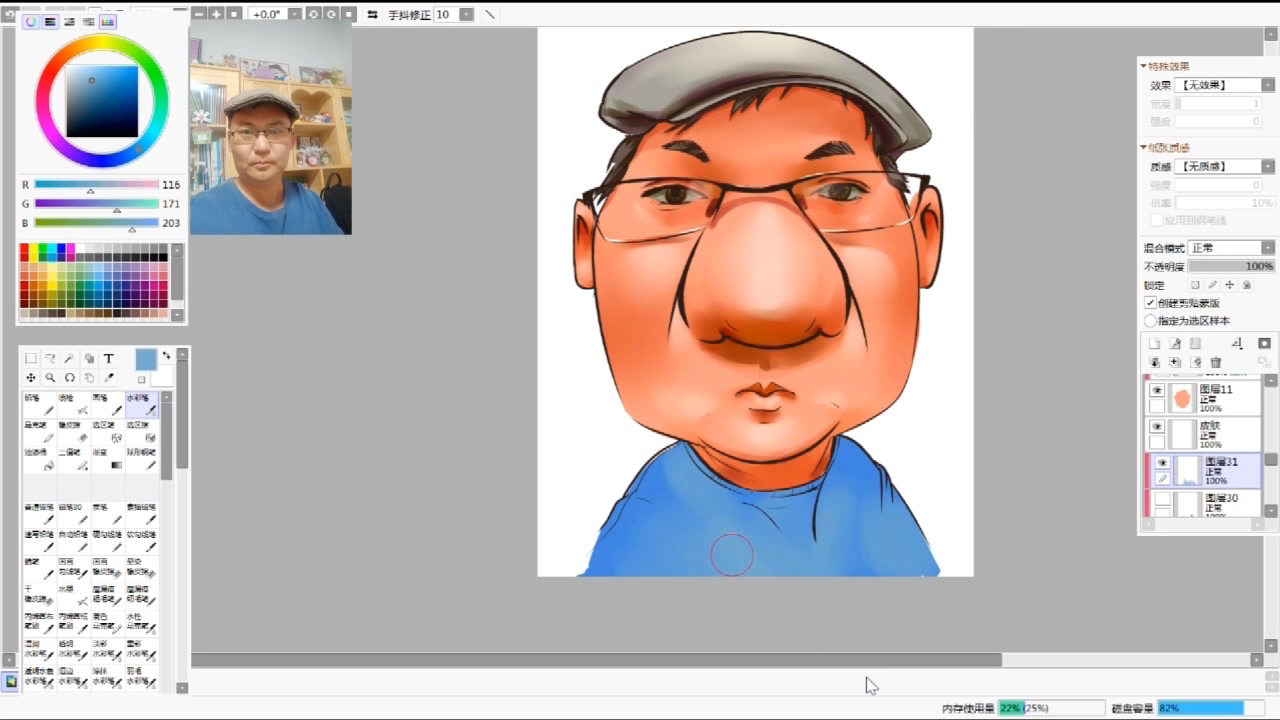
Task: Click the brush list scroll-up arrow
Action: click(166, 397)
